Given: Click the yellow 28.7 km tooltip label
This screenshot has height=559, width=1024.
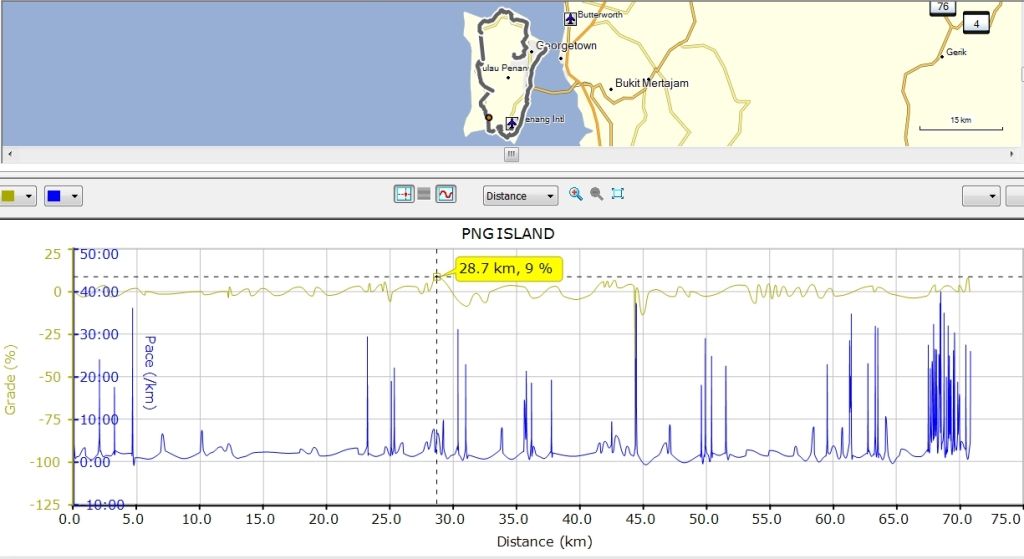Looking at the screenshot, I should pyautogui.click(x=510, y=268).
